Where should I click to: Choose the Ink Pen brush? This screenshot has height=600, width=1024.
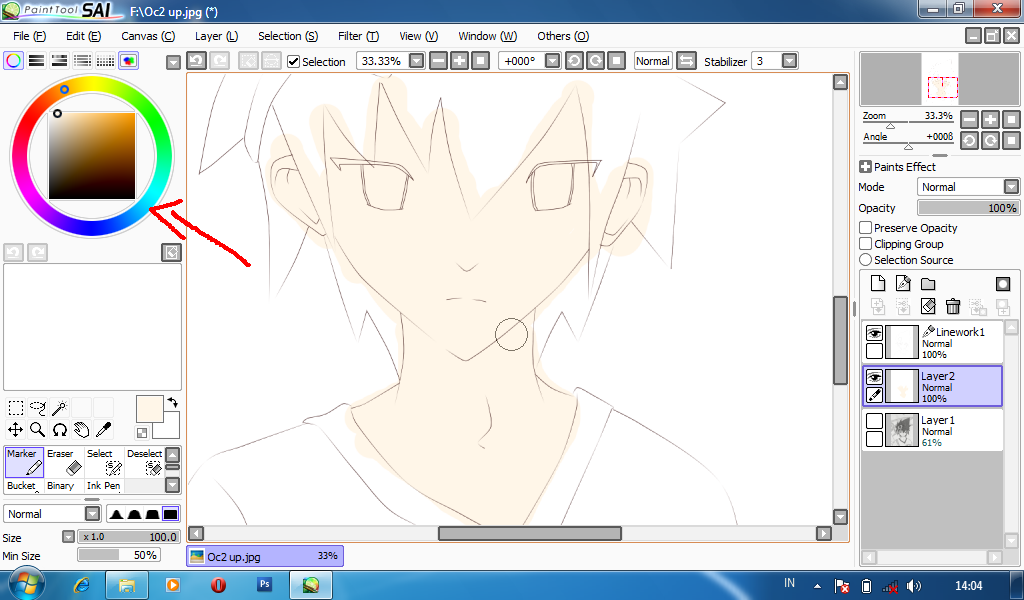(103, 486)
